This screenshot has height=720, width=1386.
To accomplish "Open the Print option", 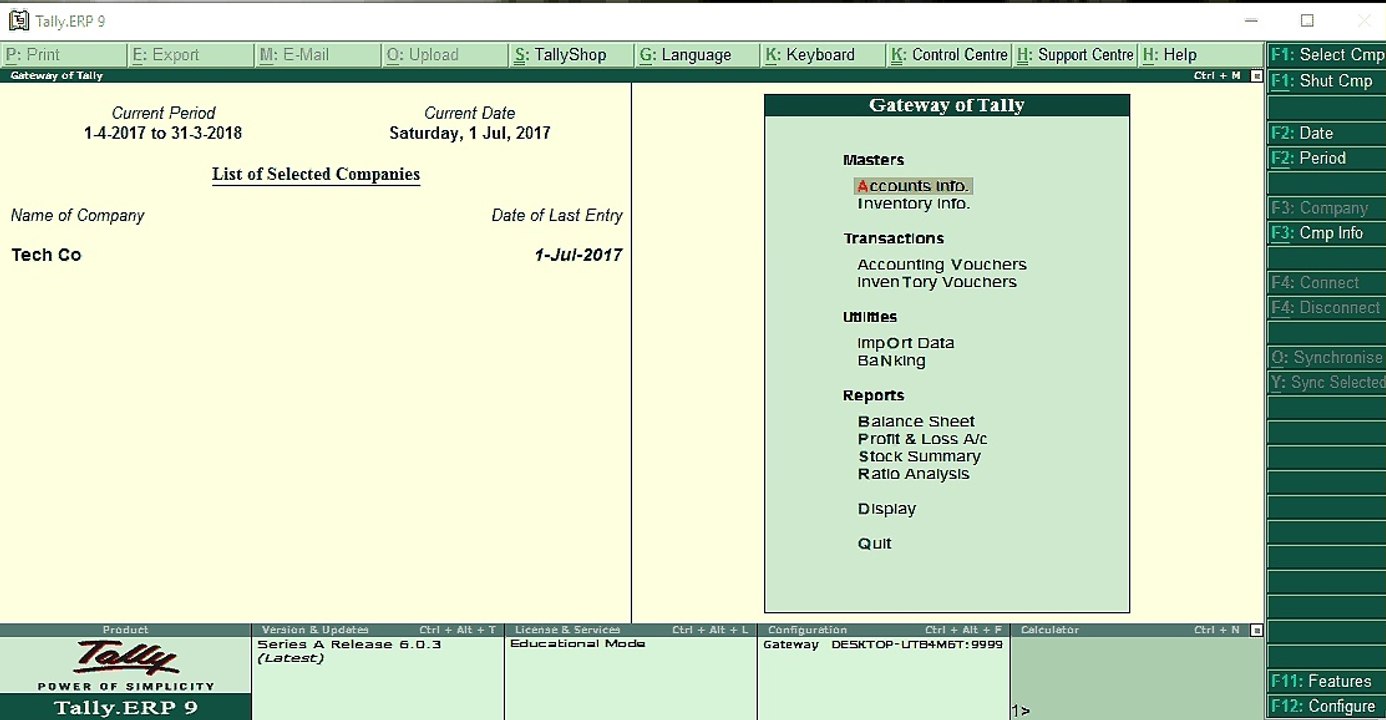I will pyautogui.click(x=64, y=55).
